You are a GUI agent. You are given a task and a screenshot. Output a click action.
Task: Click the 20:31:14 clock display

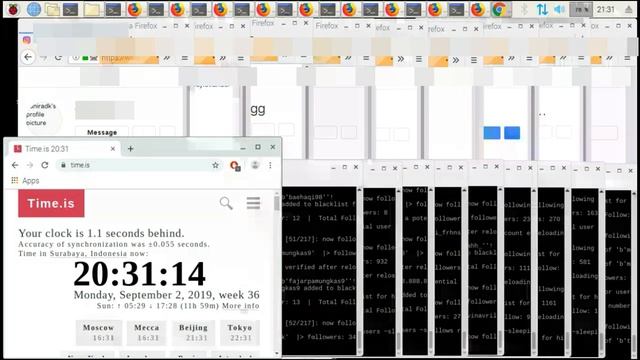coord(140,274)
